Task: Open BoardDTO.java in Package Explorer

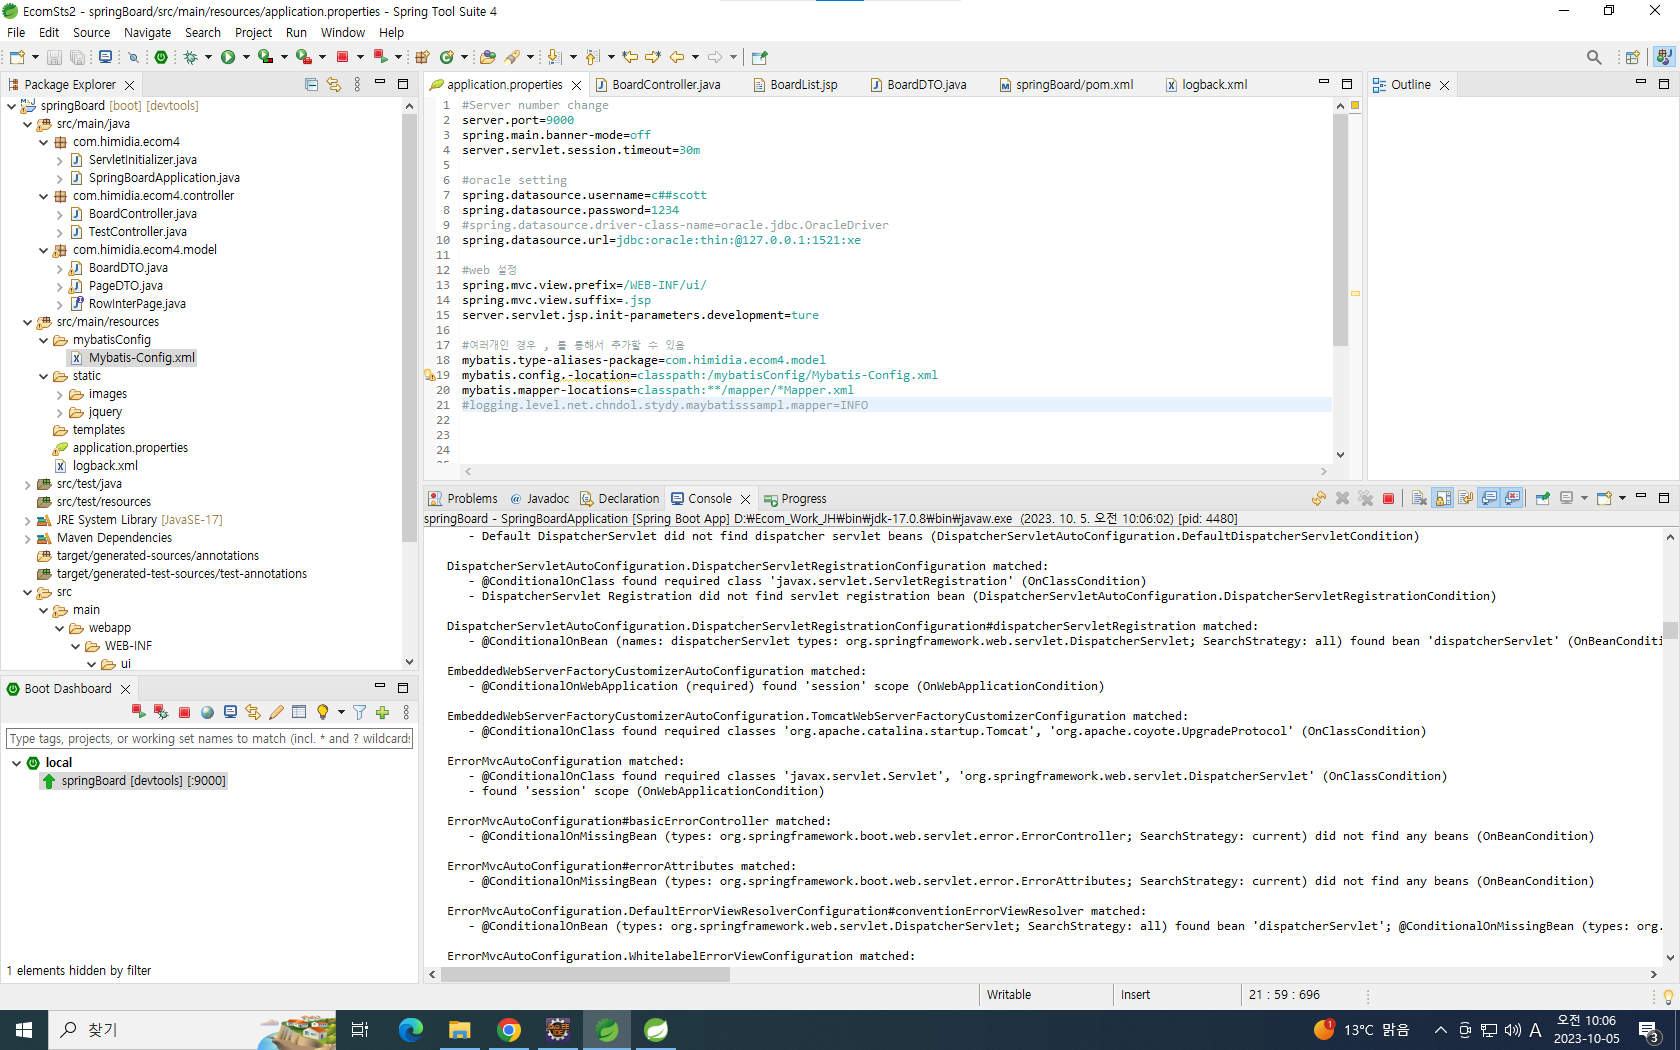Action: click(128, 268)
